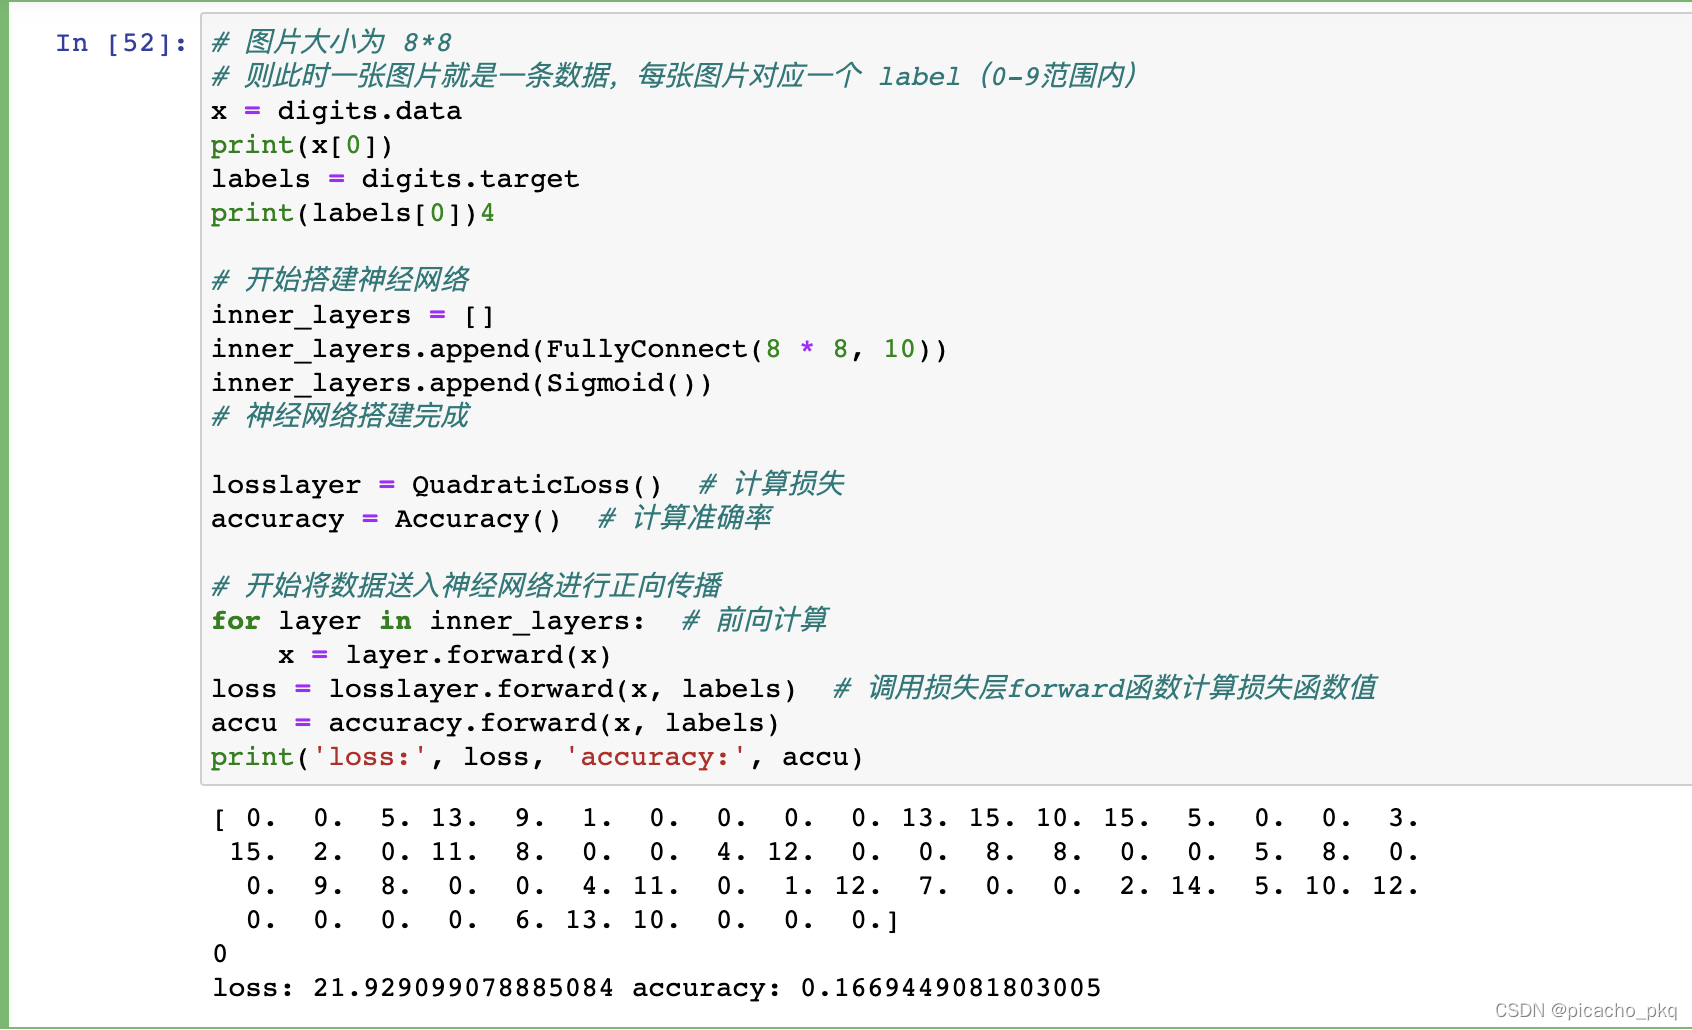1692x1030 pixels.
Task: Click the comment about label range 0-9
Action: click(675, 76)
